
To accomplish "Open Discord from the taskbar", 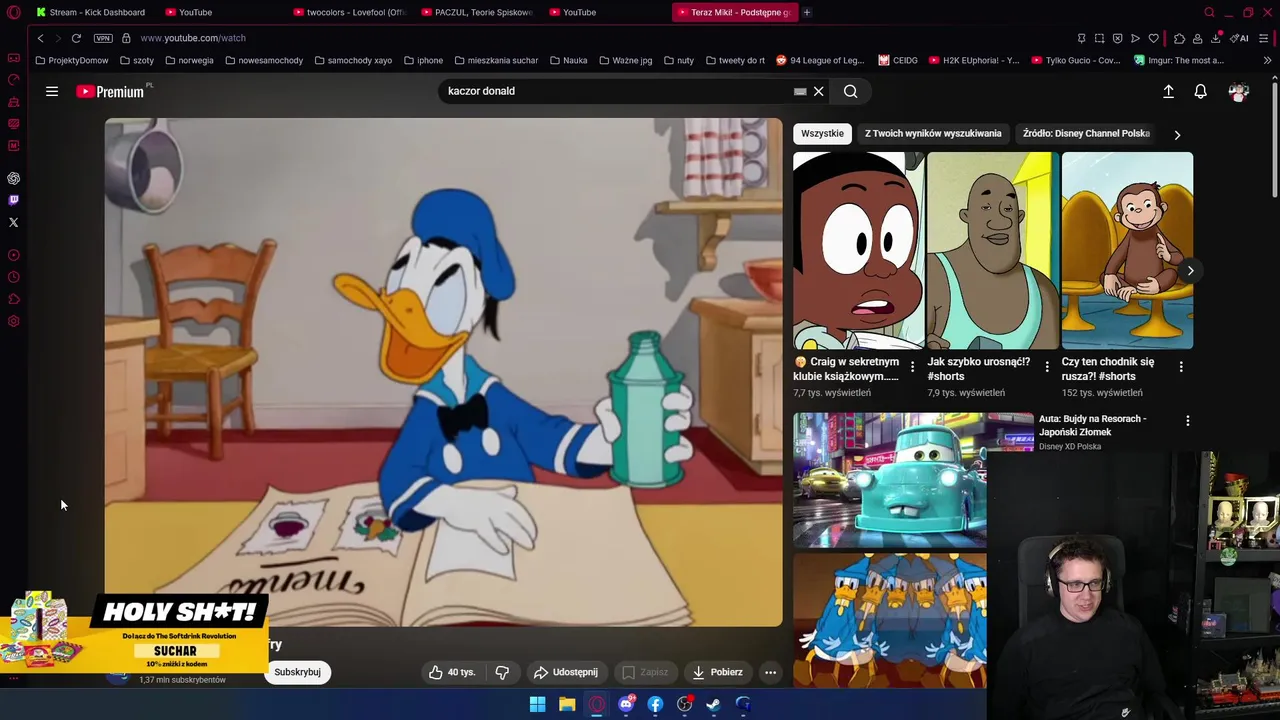I will 626,704.
